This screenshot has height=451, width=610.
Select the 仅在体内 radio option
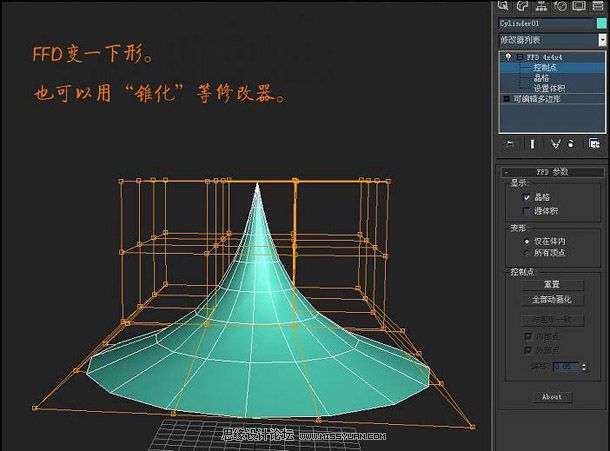click(526, 241)
